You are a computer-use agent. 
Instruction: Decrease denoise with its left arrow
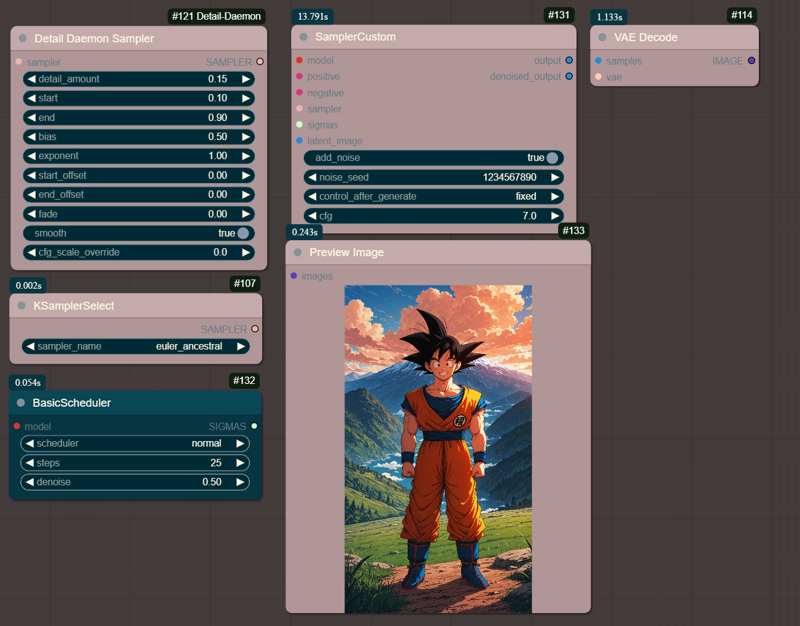(30, 482)
